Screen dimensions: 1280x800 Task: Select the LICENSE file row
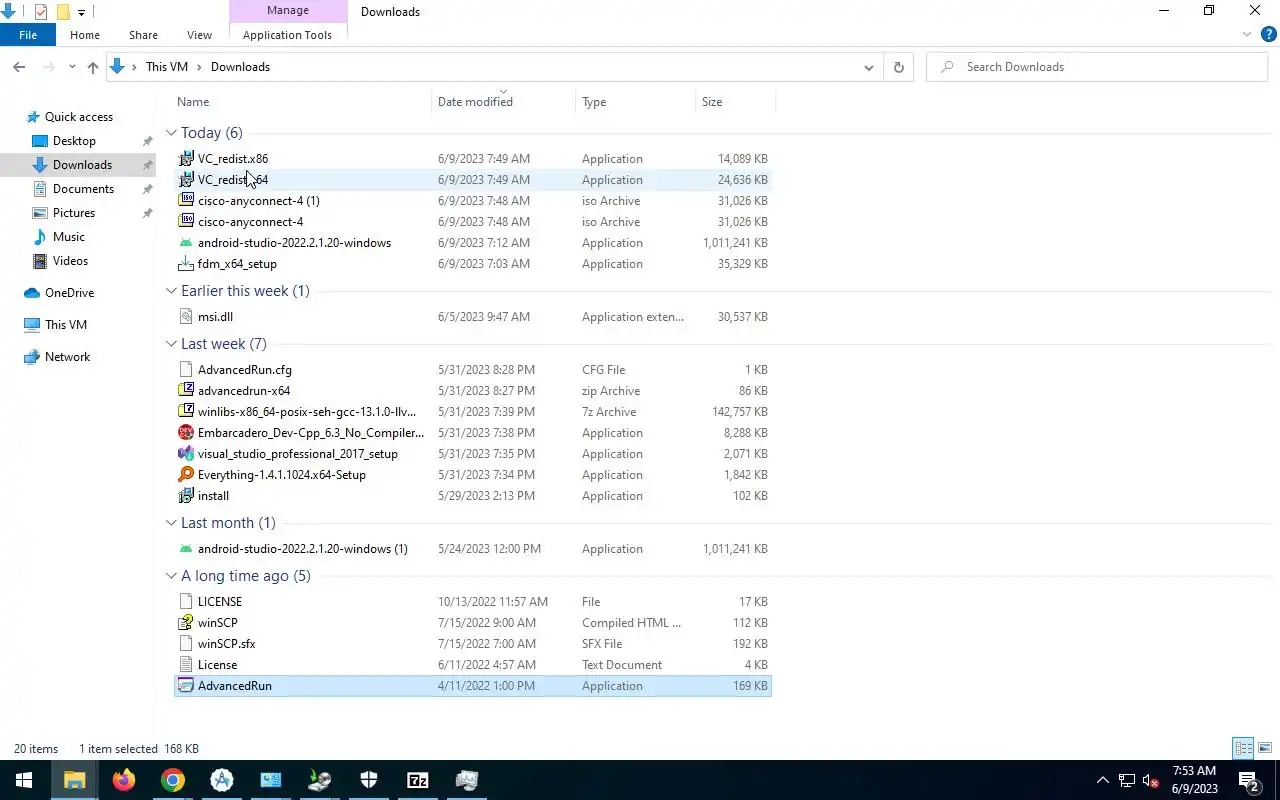tap(473, 602)
